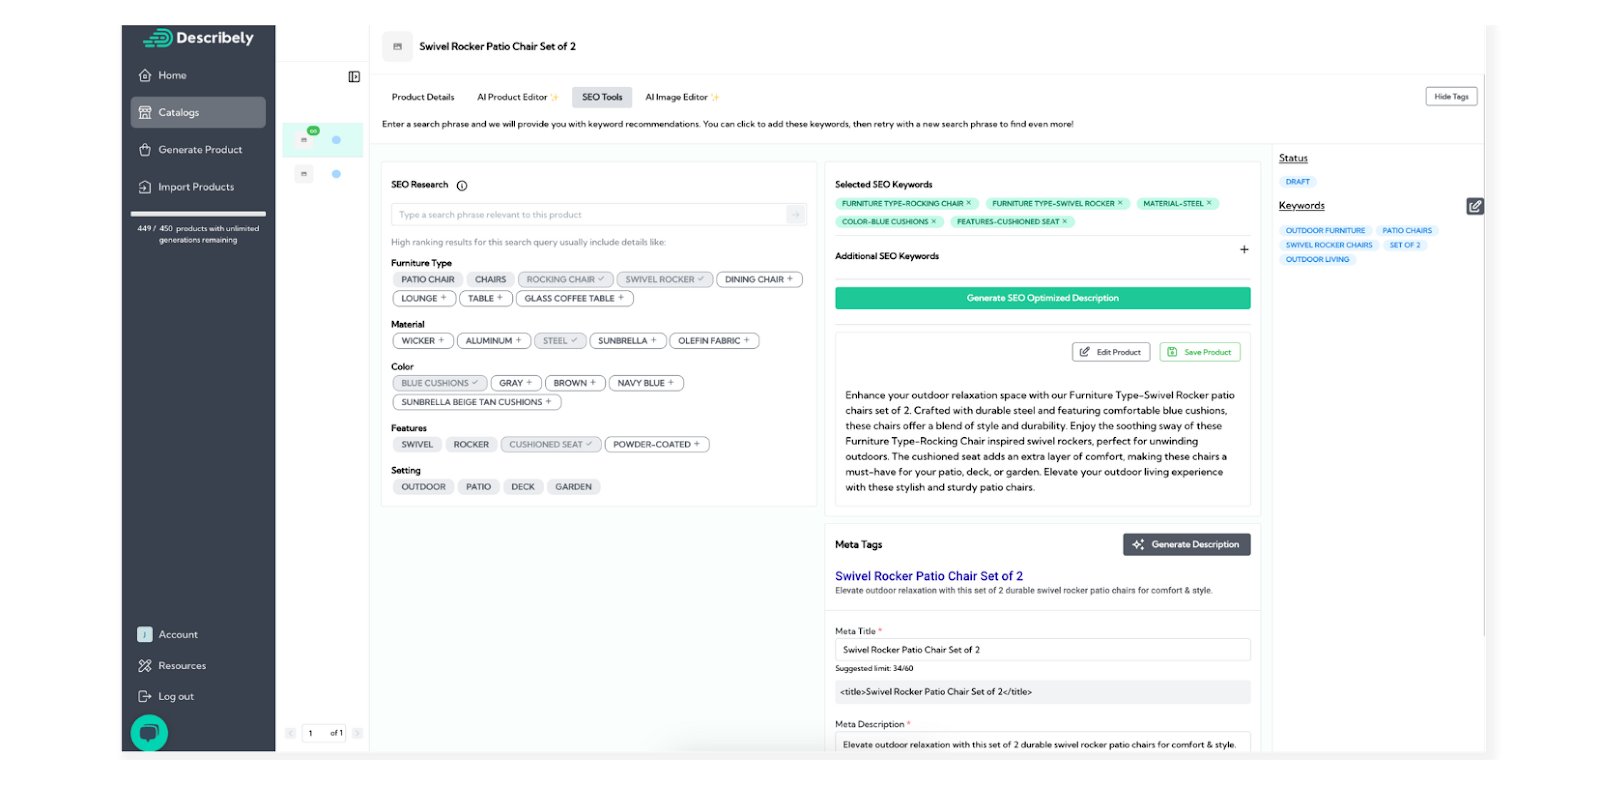Open Import Products from sidebar
Screen dimensions: 1600x786
click(x=196, y=187)
